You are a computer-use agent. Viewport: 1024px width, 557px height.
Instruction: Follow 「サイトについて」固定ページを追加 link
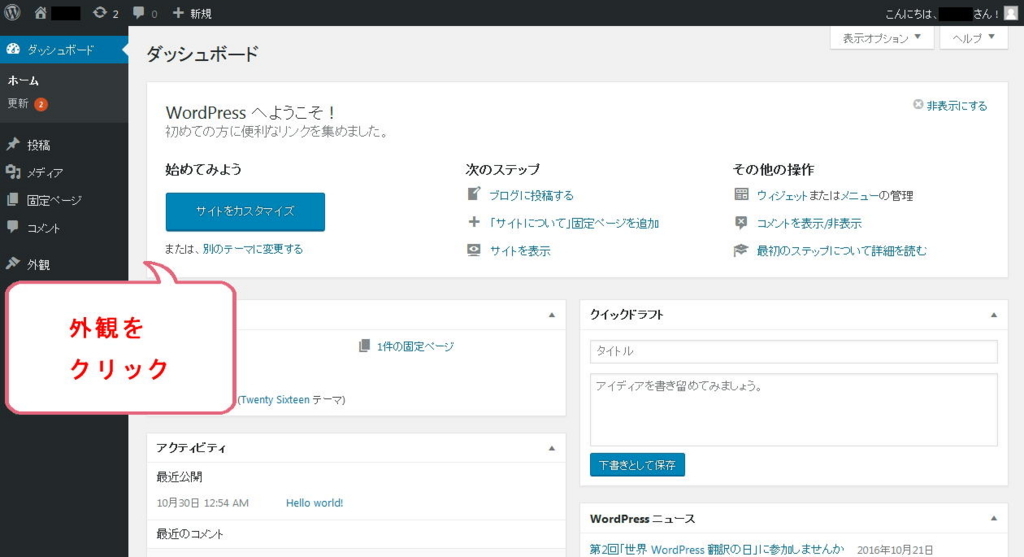[574, 223]
